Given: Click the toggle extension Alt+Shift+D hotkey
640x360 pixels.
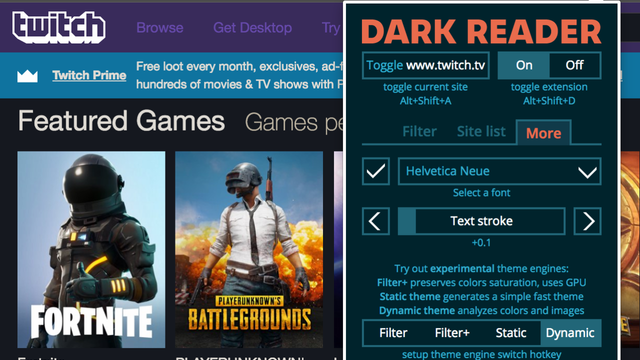Looking at the screenshot, I should pos(549,94).
